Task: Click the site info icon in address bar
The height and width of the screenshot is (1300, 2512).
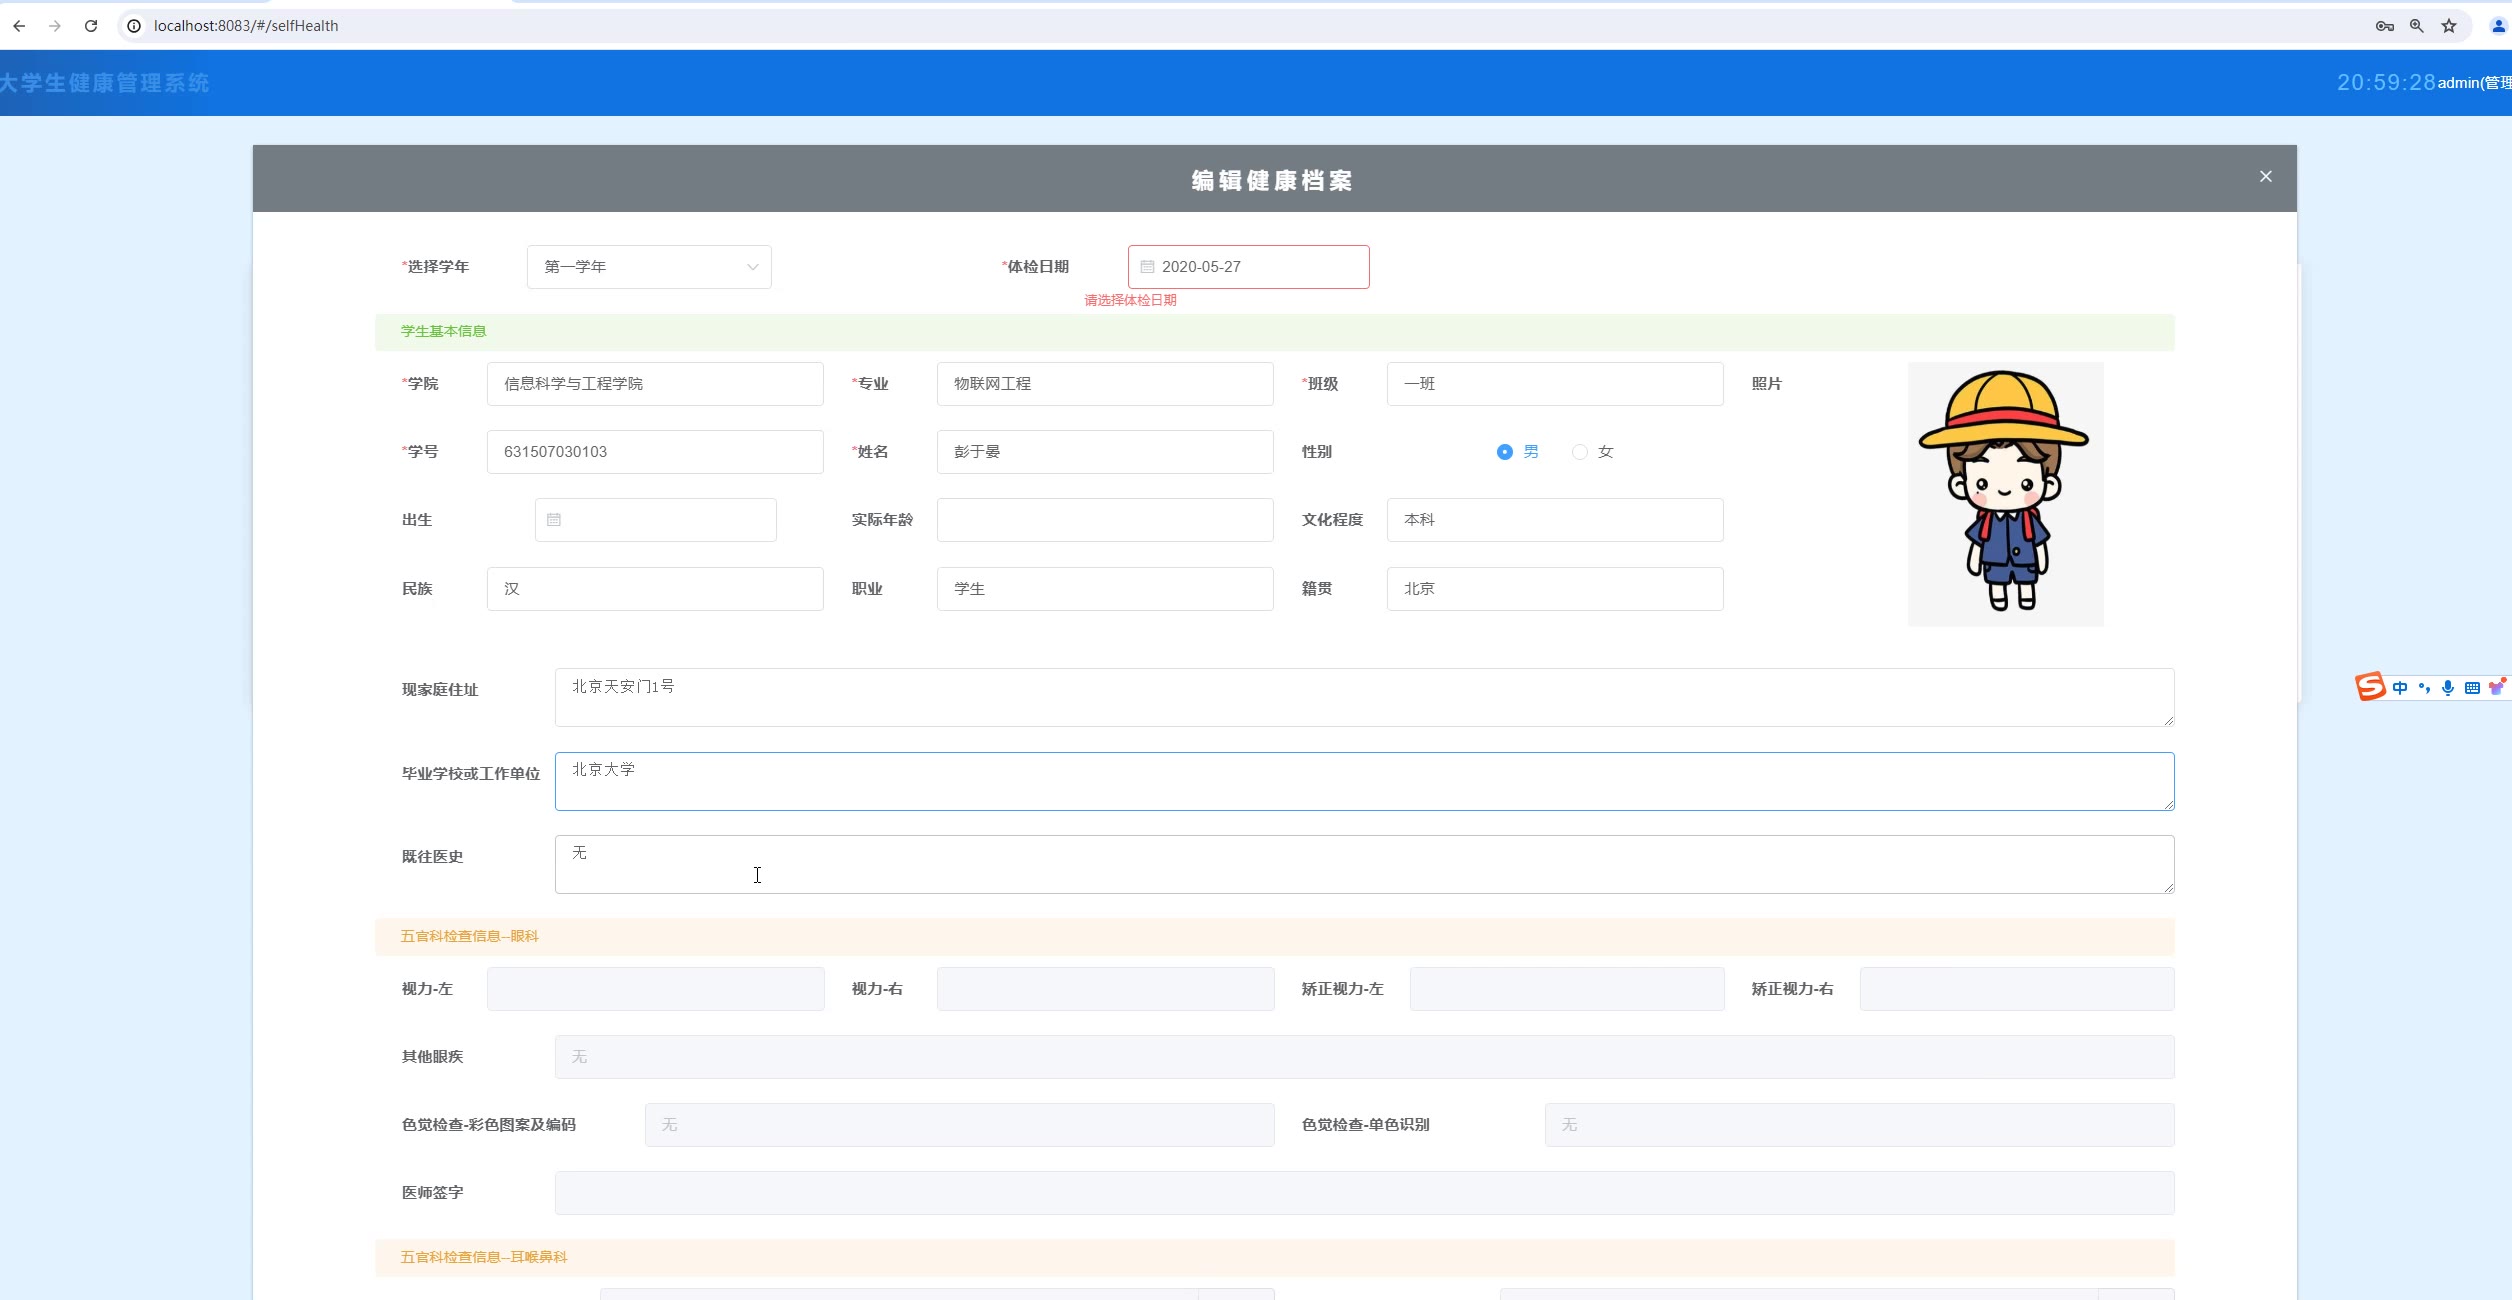Action: (x=134, y=26)
